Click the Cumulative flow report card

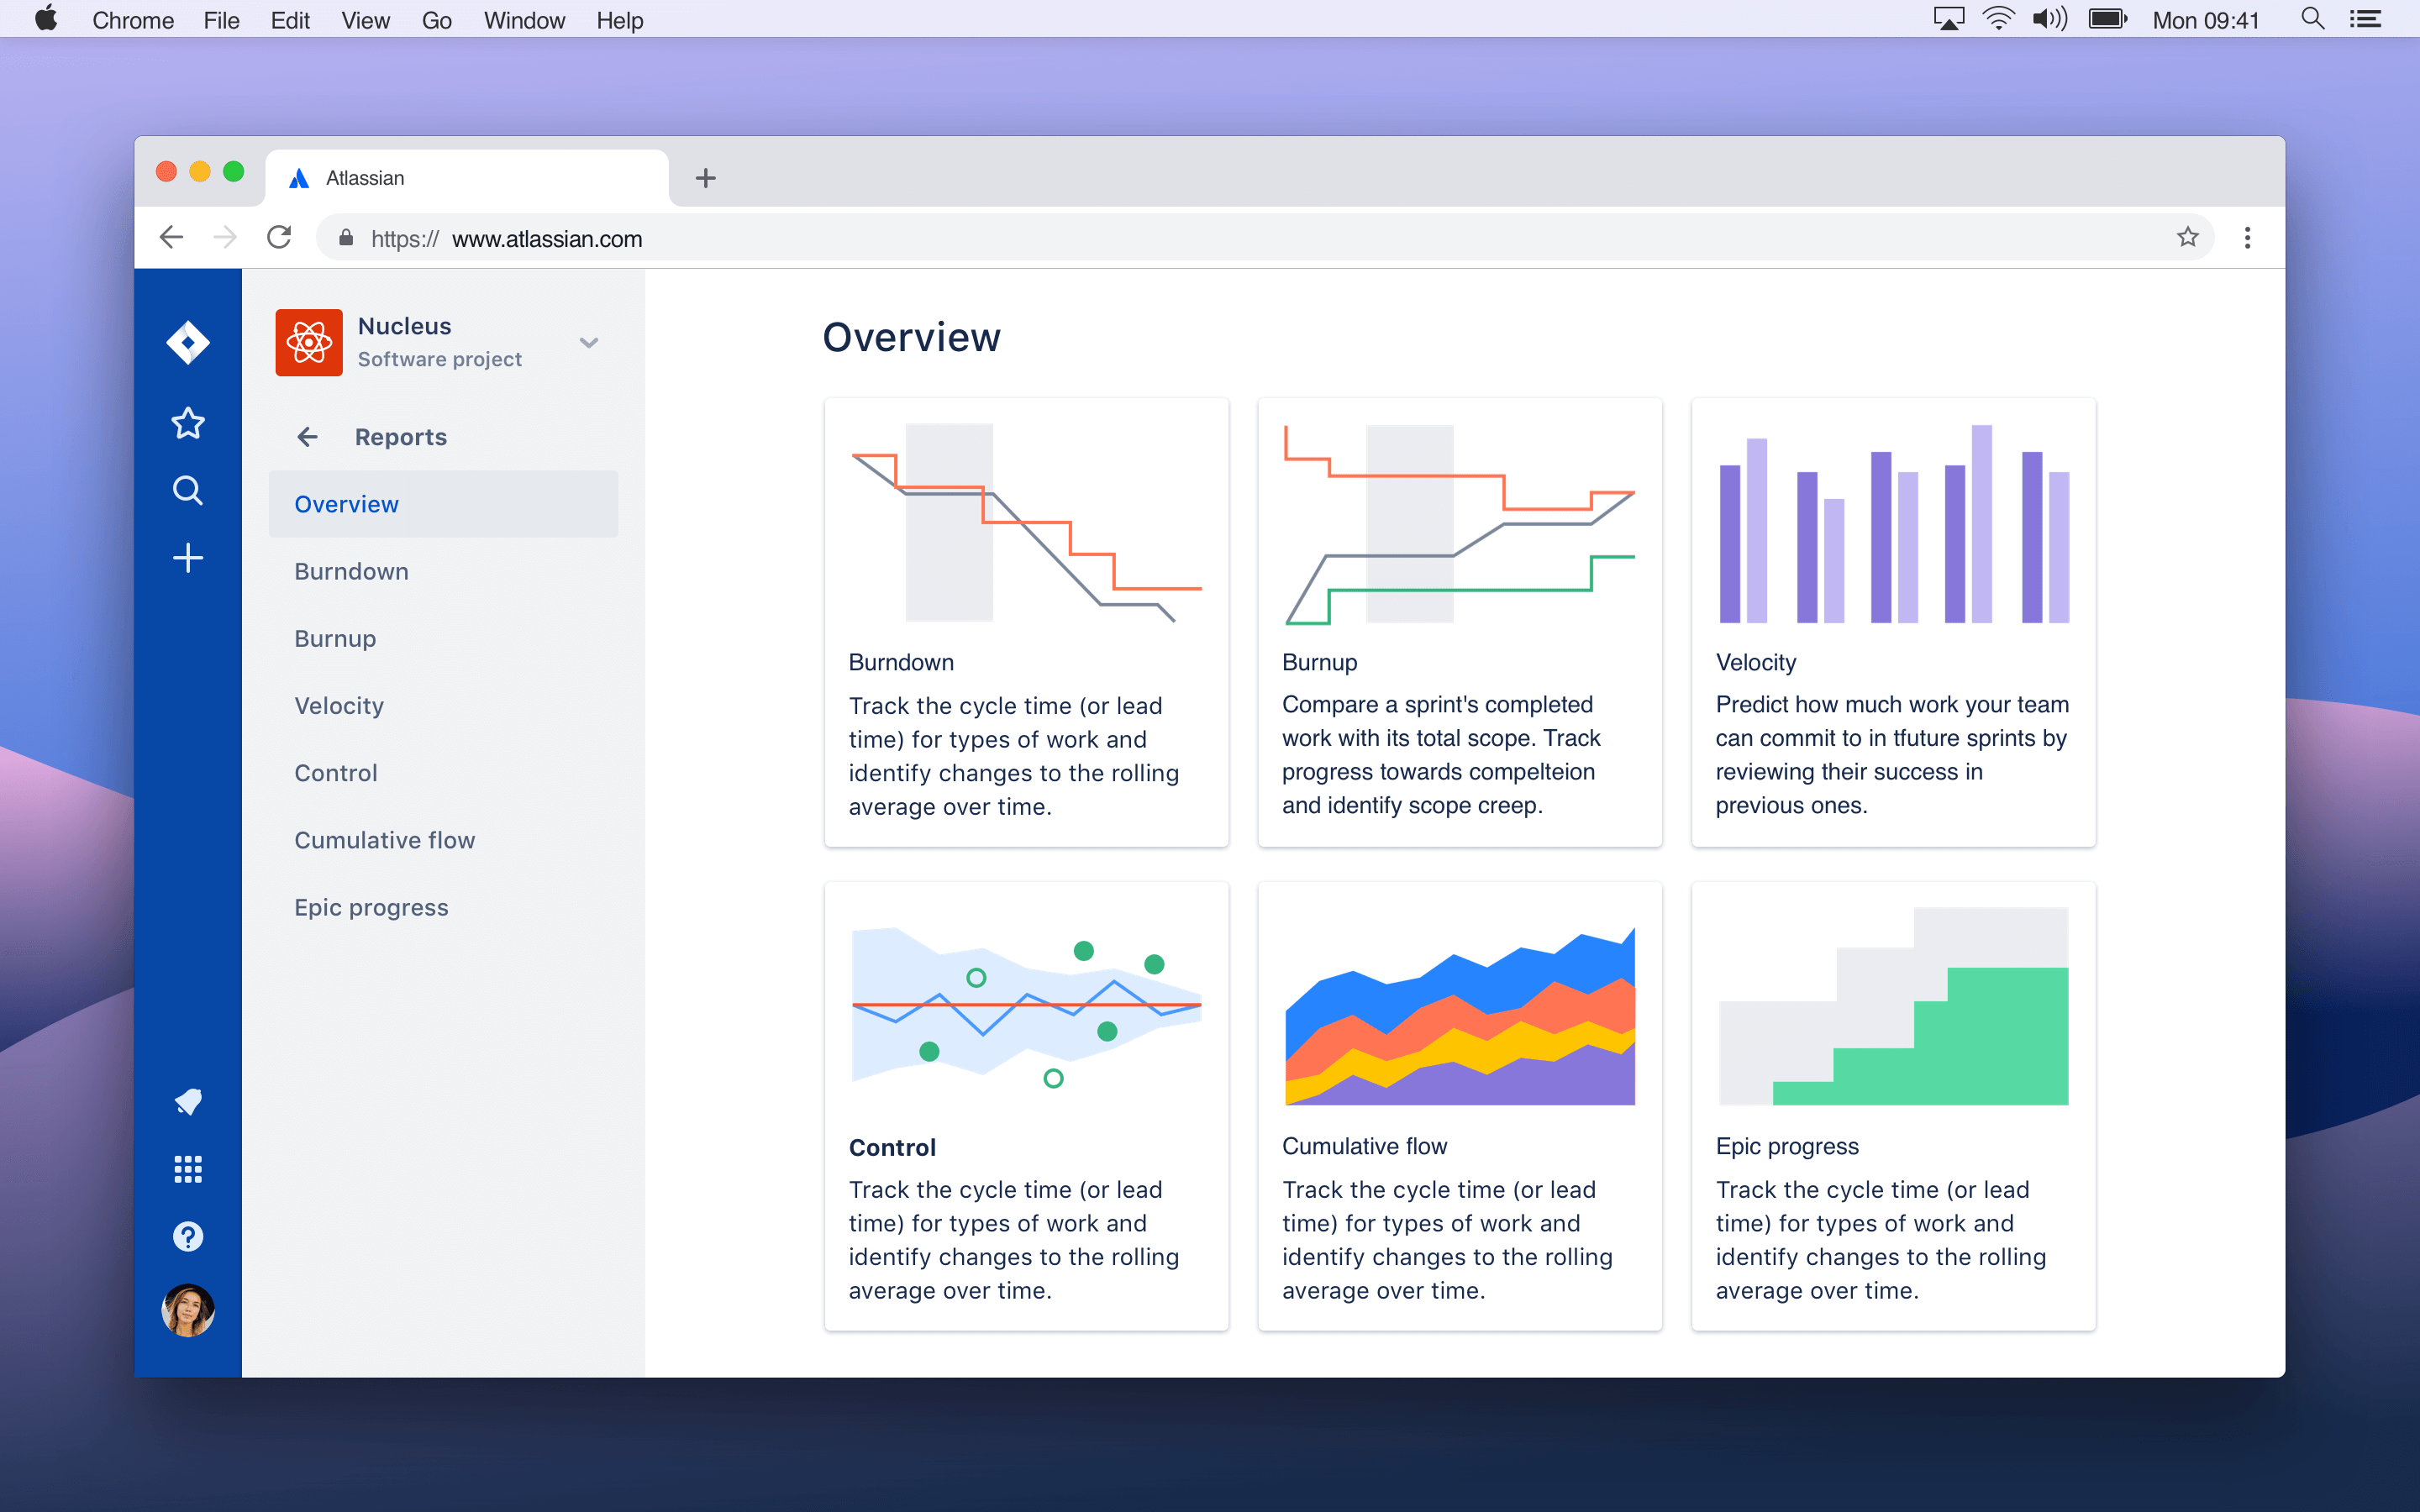(x=1460, y=1108)
